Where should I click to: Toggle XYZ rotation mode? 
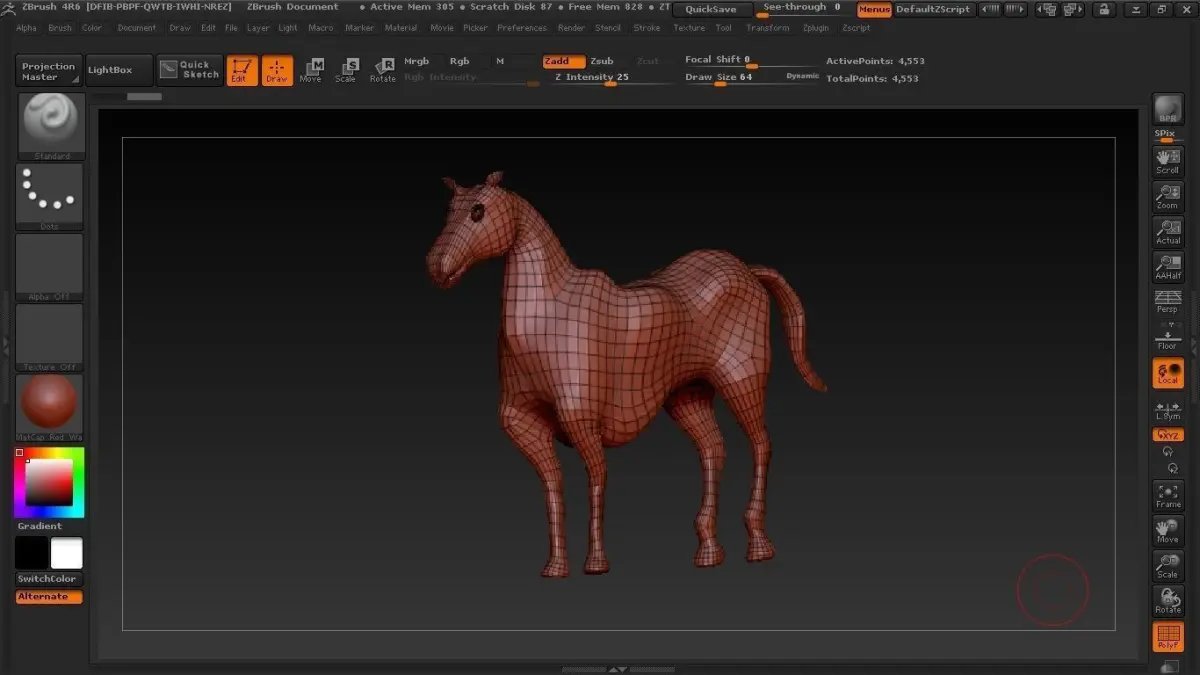click(1168, 435)
